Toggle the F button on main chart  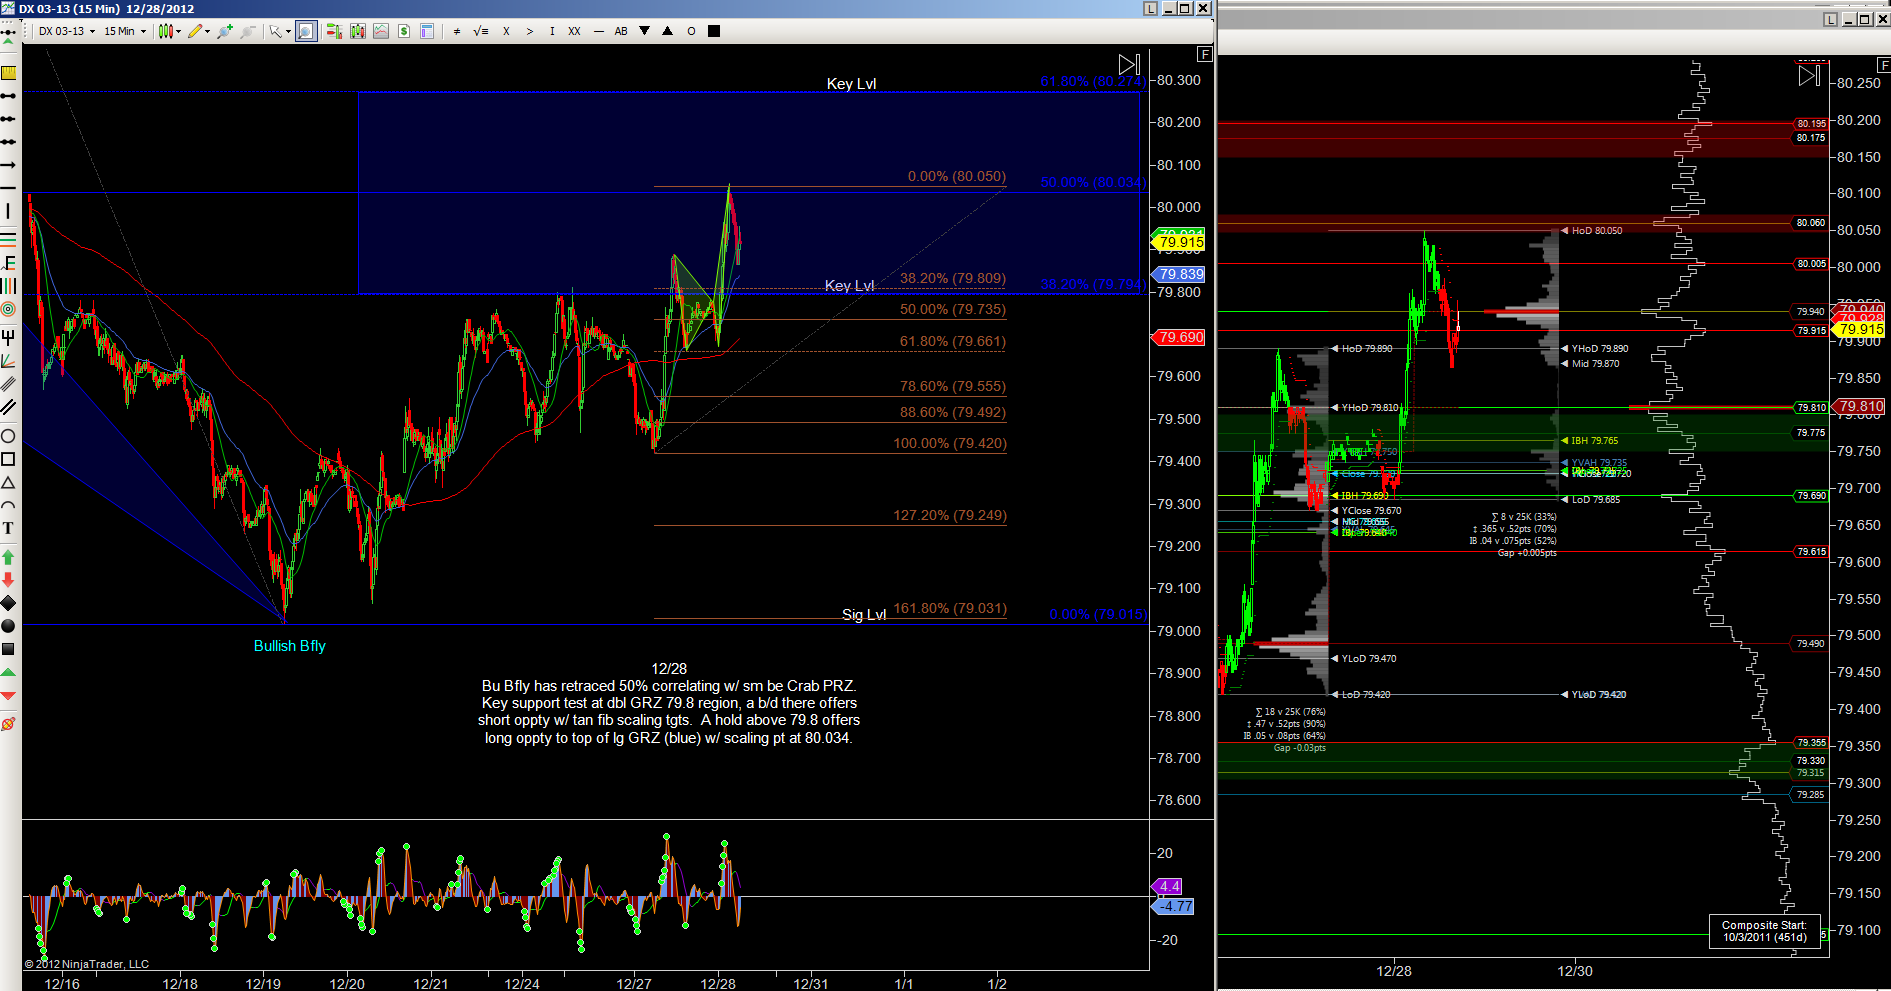1205,54
